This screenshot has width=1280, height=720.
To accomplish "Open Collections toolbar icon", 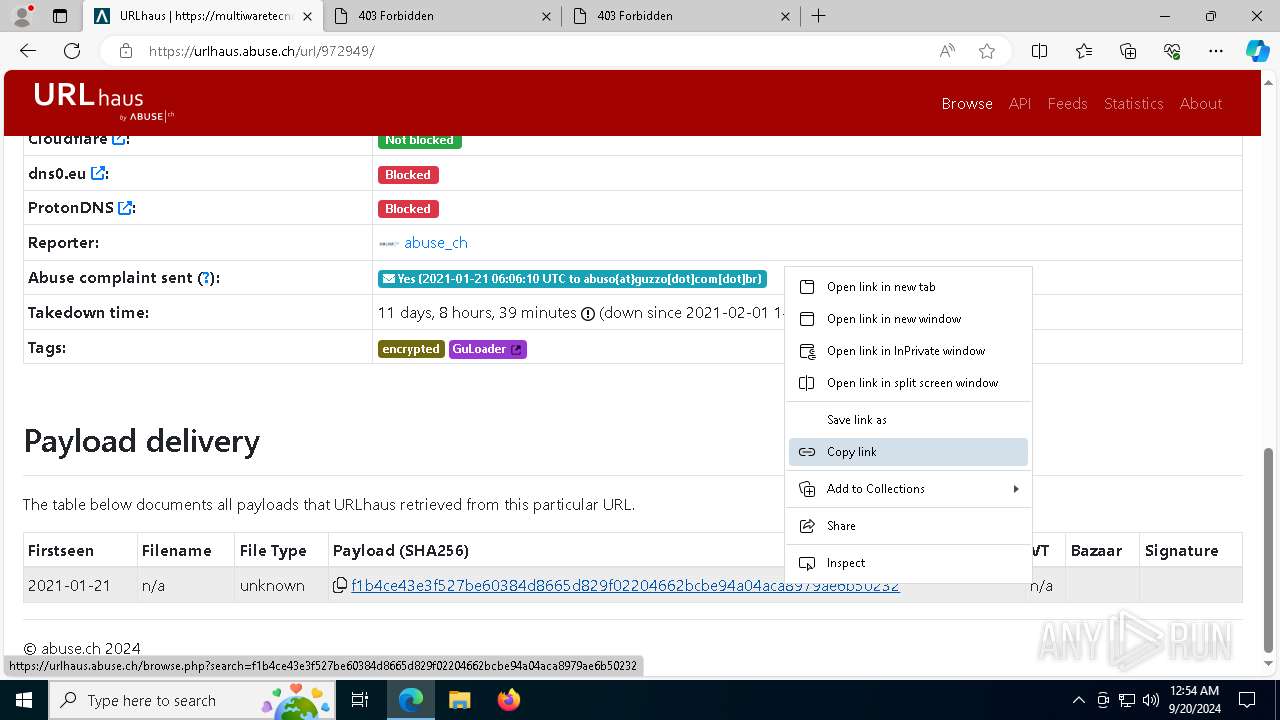I will click(1128, 51).
